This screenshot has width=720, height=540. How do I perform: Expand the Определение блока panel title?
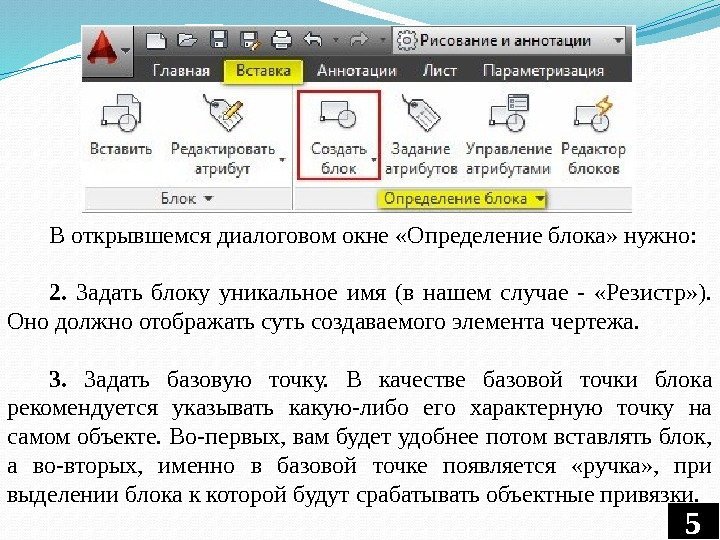[463, 199]
